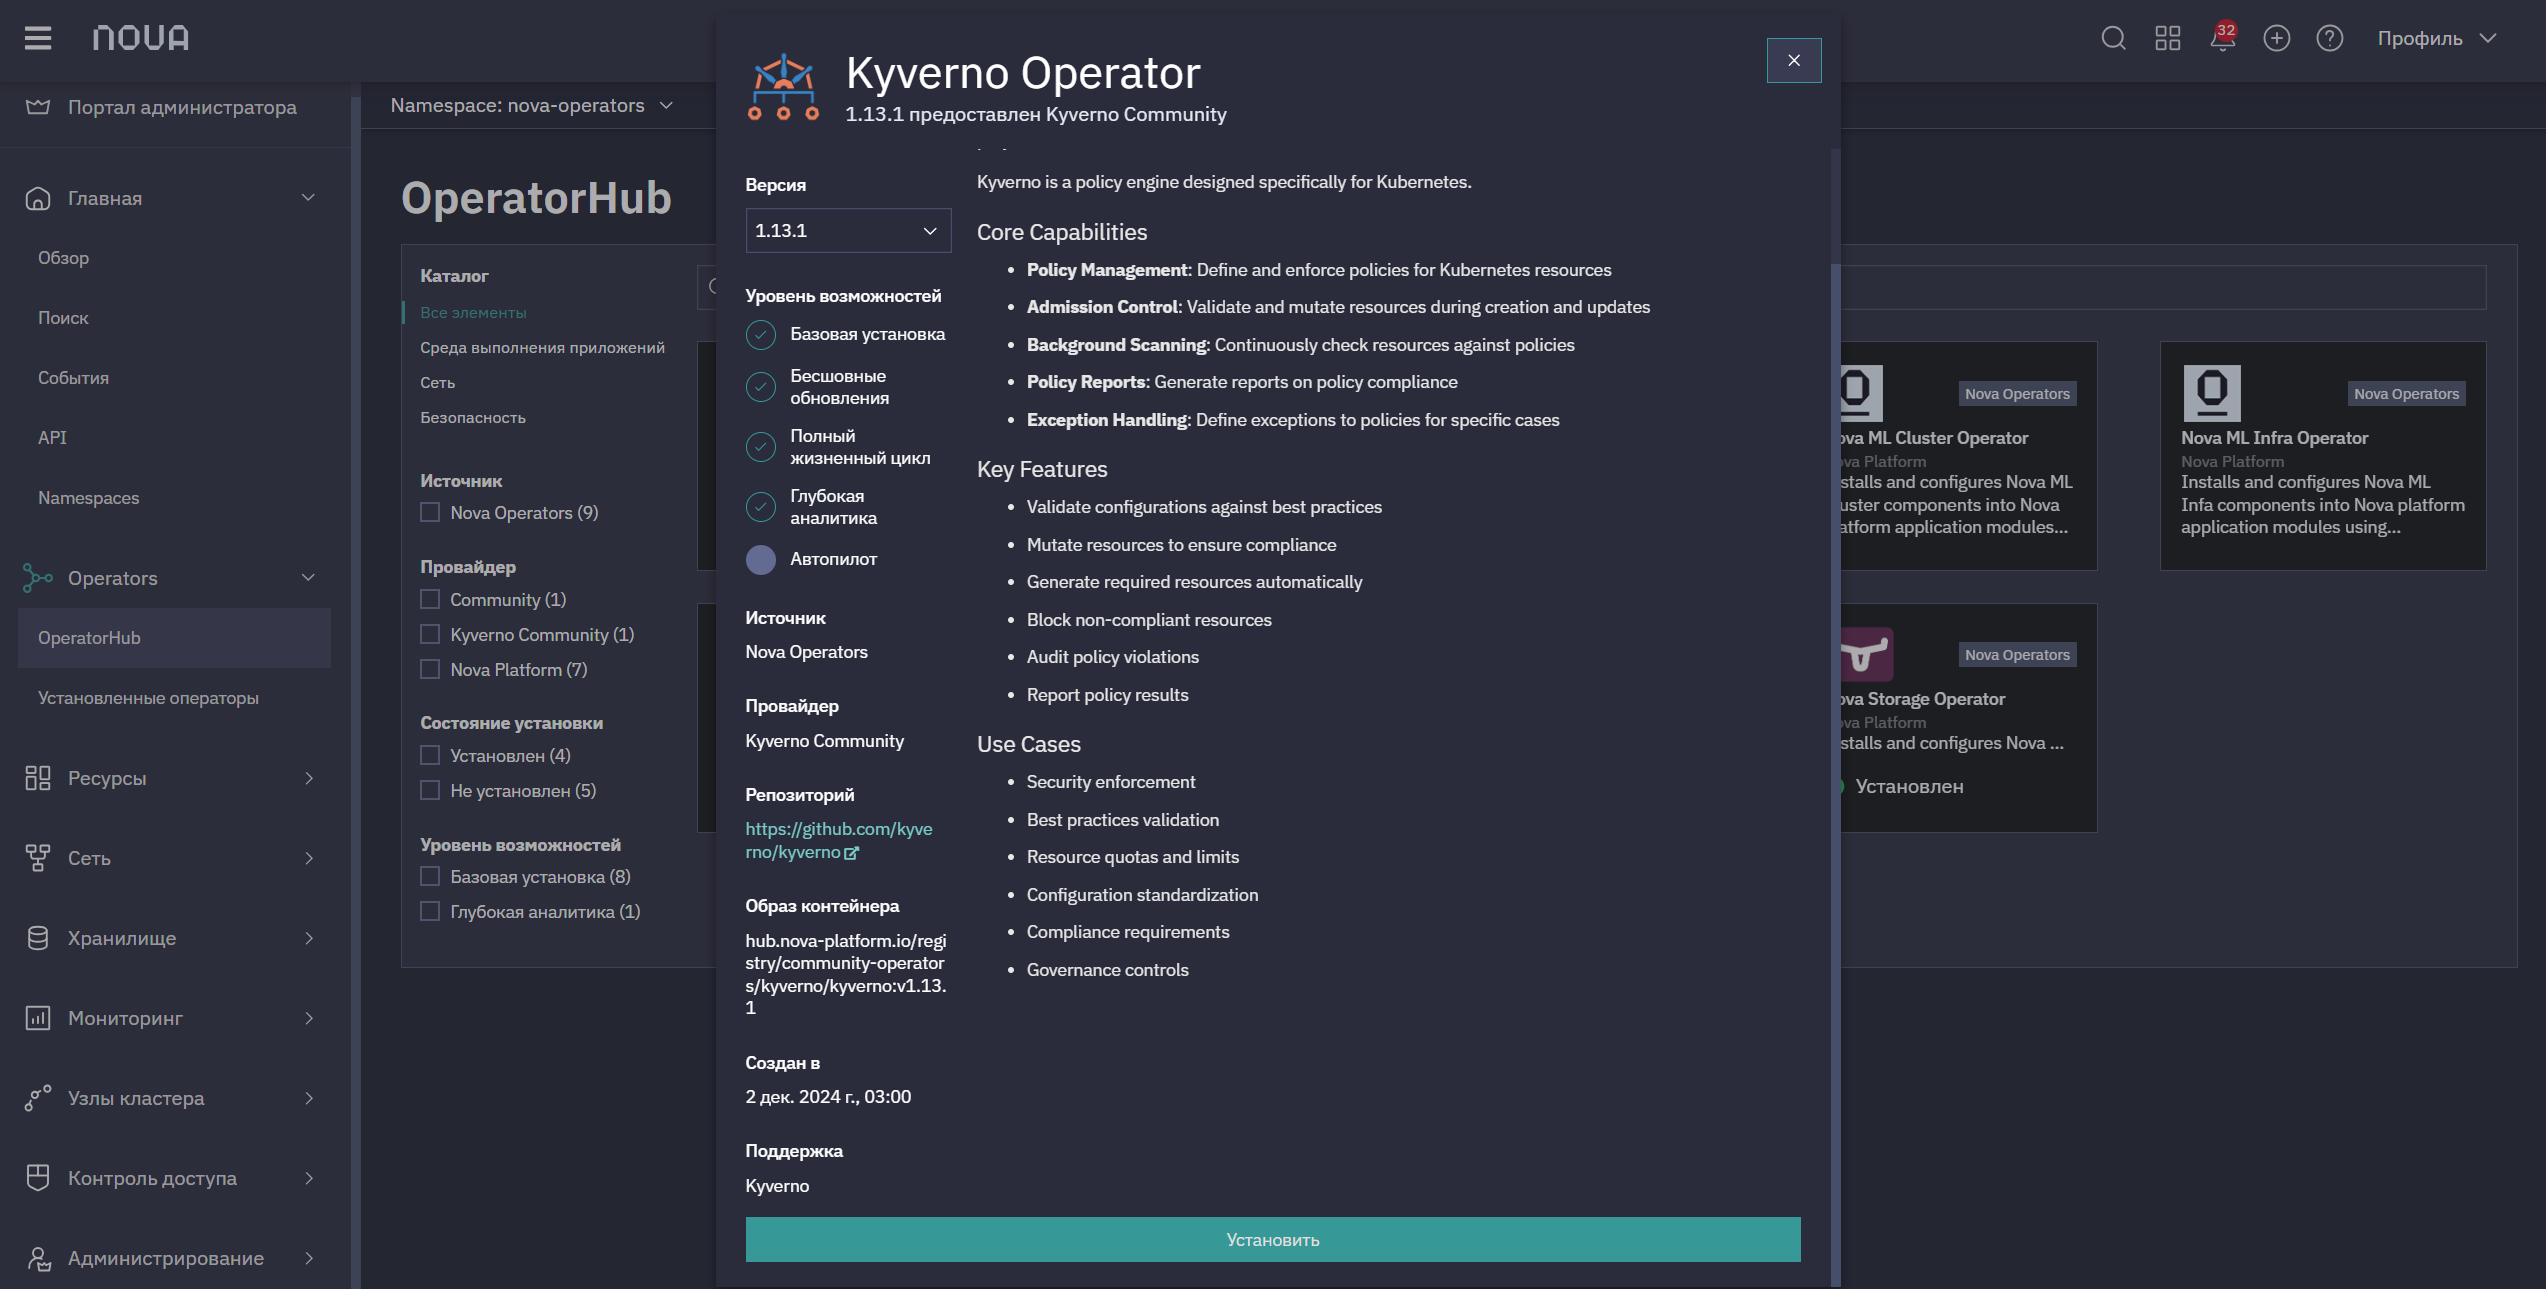The height and width of the screenshot is (1289, 2546).
Task: Open the search magnifier in top bar
Action: [2113, 38]
